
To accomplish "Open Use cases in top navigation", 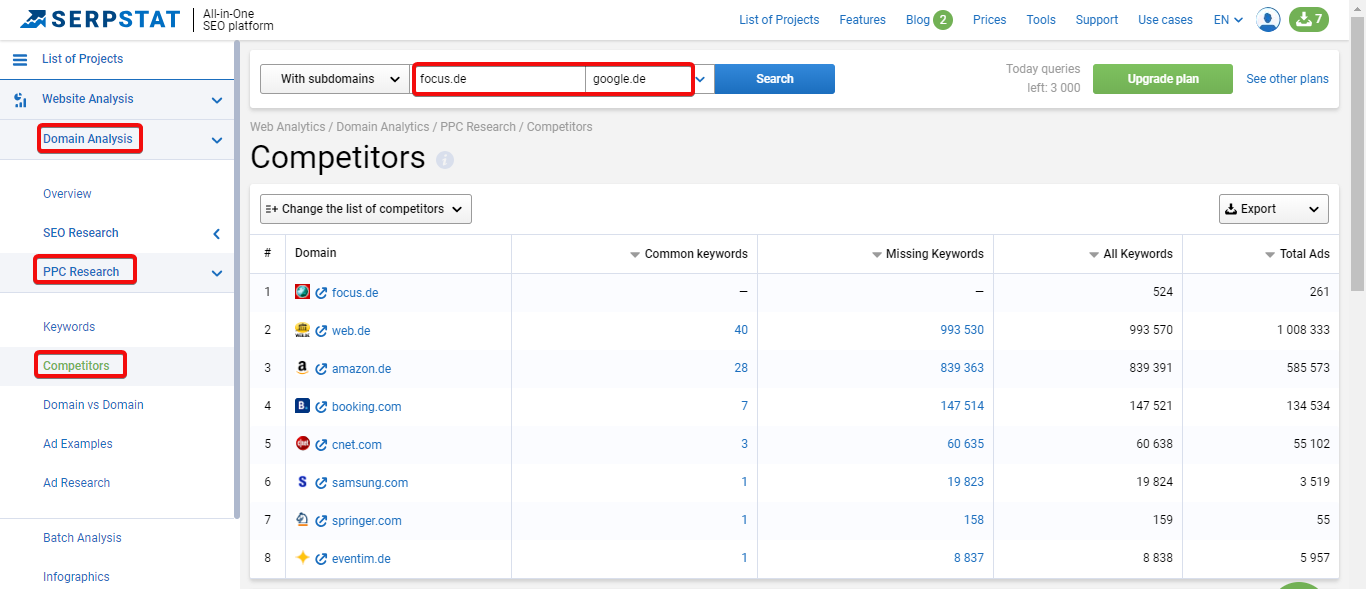I will [1165, 20].
